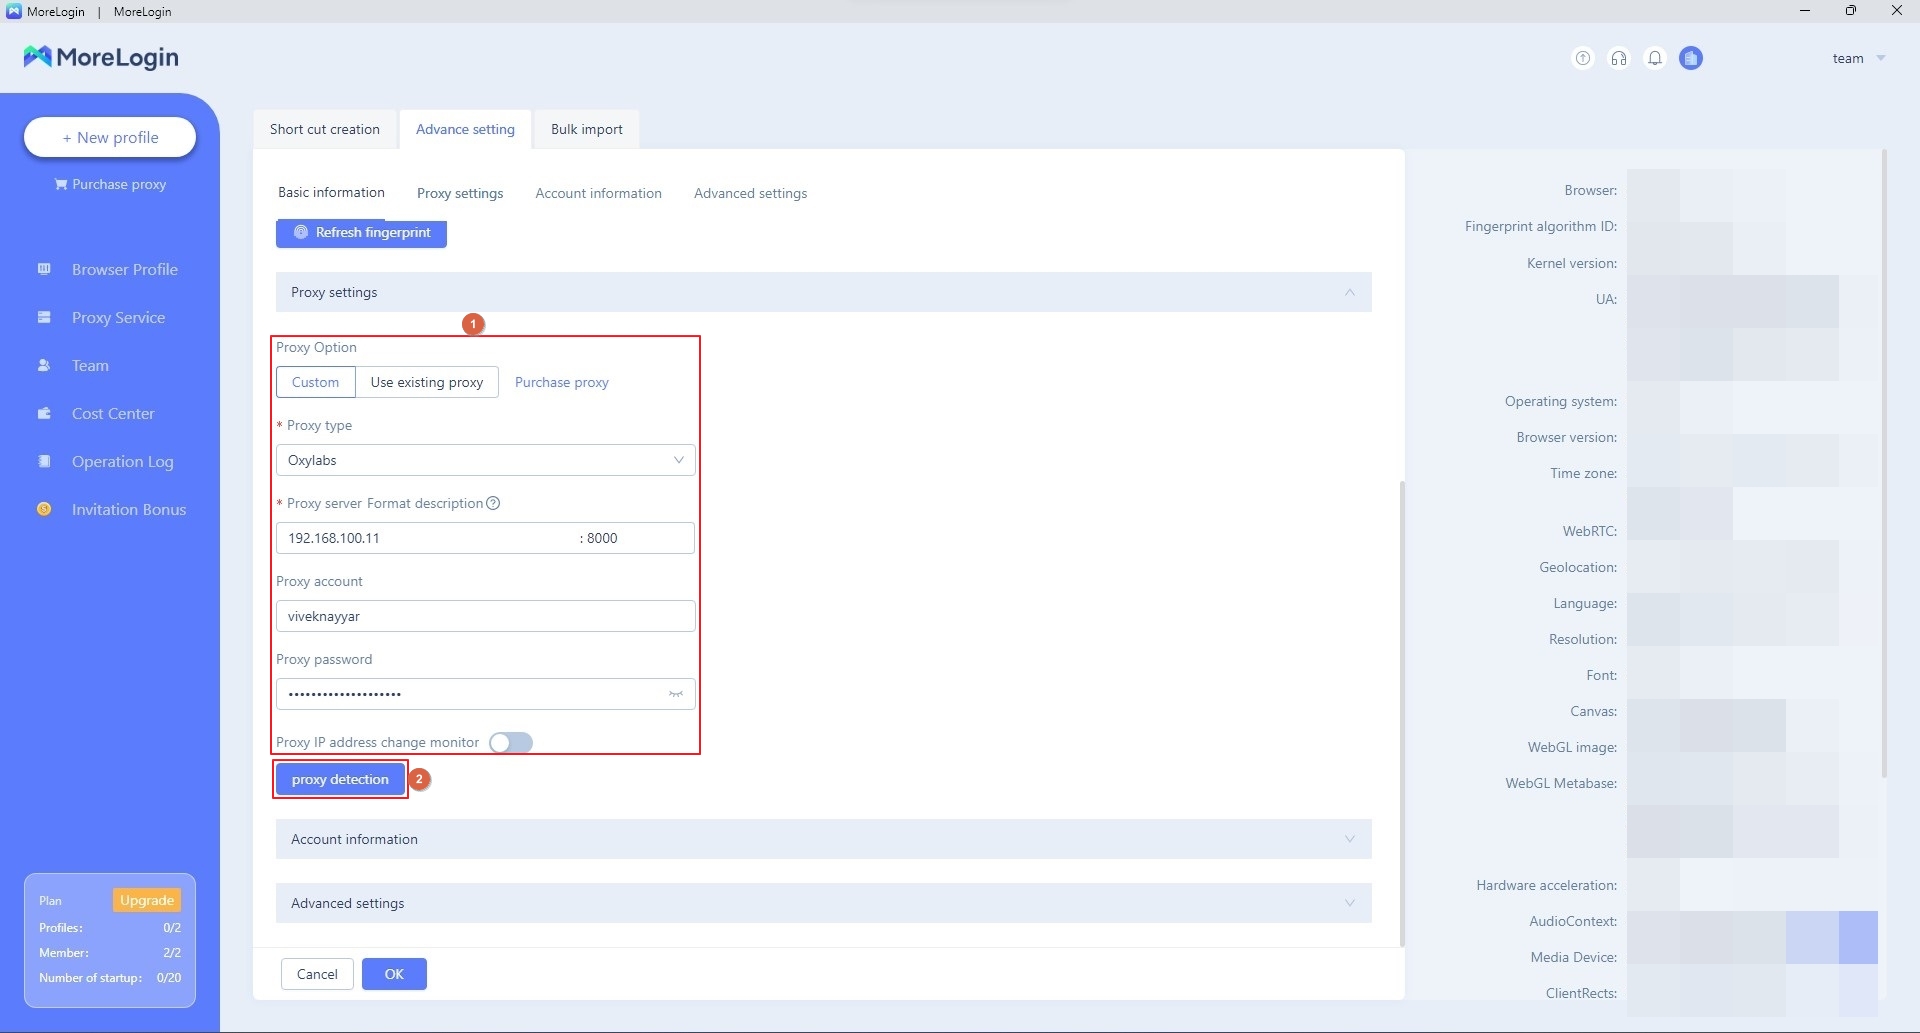Image resolution: width=1920 pixels, height=1033 pixels.
Task: Select Use existing proxy option
Action: coord(427,382)
